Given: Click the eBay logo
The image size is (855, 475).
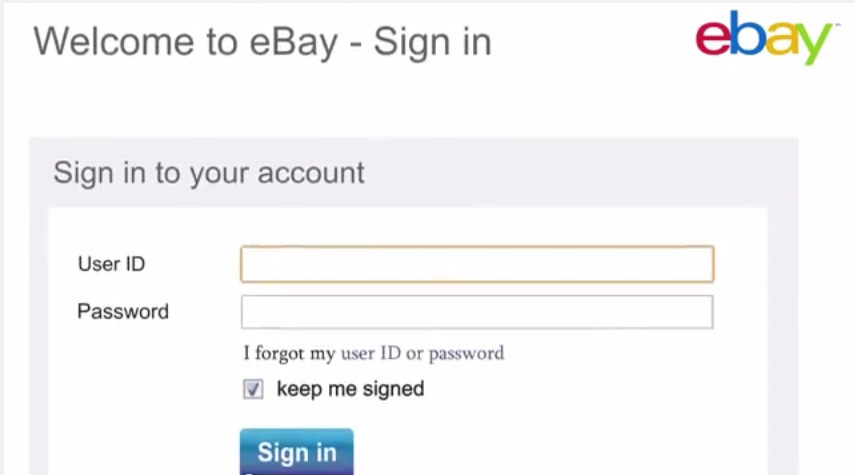Looking at the screenshot, I should (x=764, y=37).
